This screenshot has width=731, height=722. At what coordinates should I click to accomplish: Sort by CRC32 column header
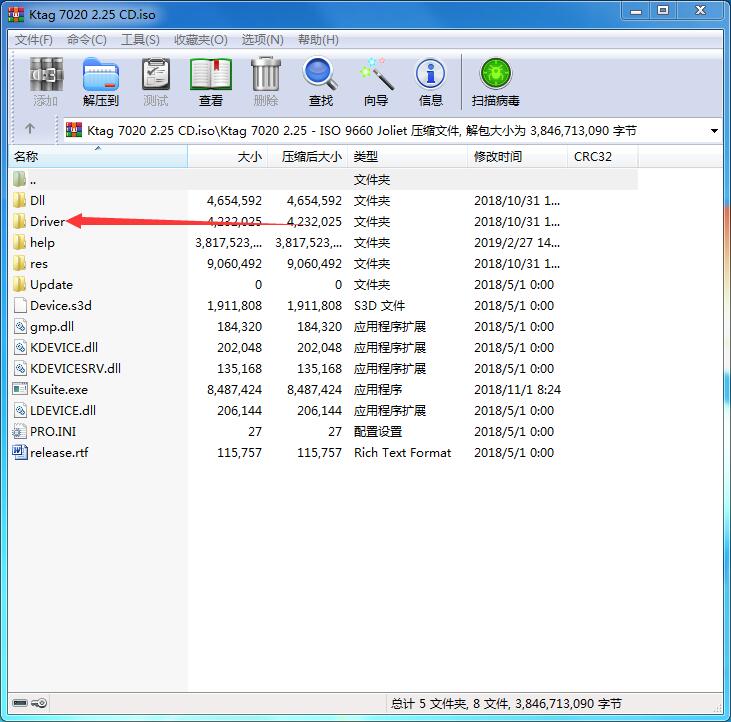[603, 156]
